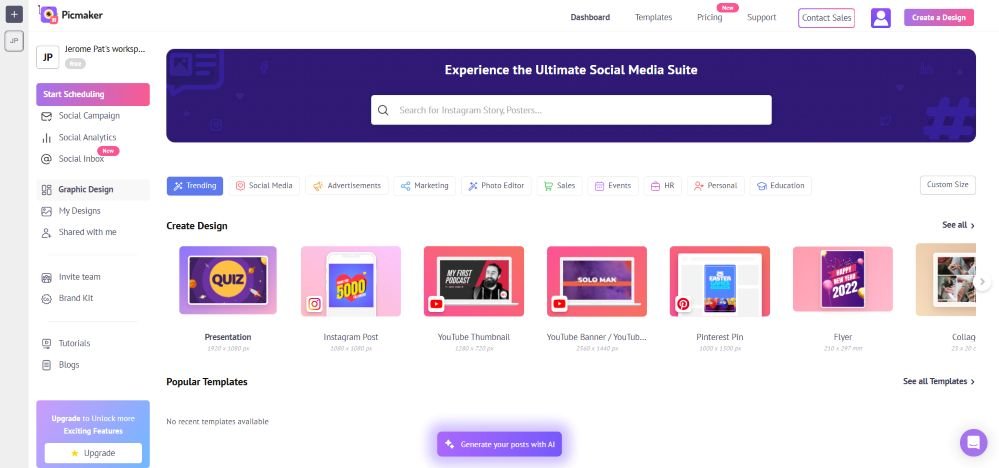Click the Sales cart icon

(548, 186)
